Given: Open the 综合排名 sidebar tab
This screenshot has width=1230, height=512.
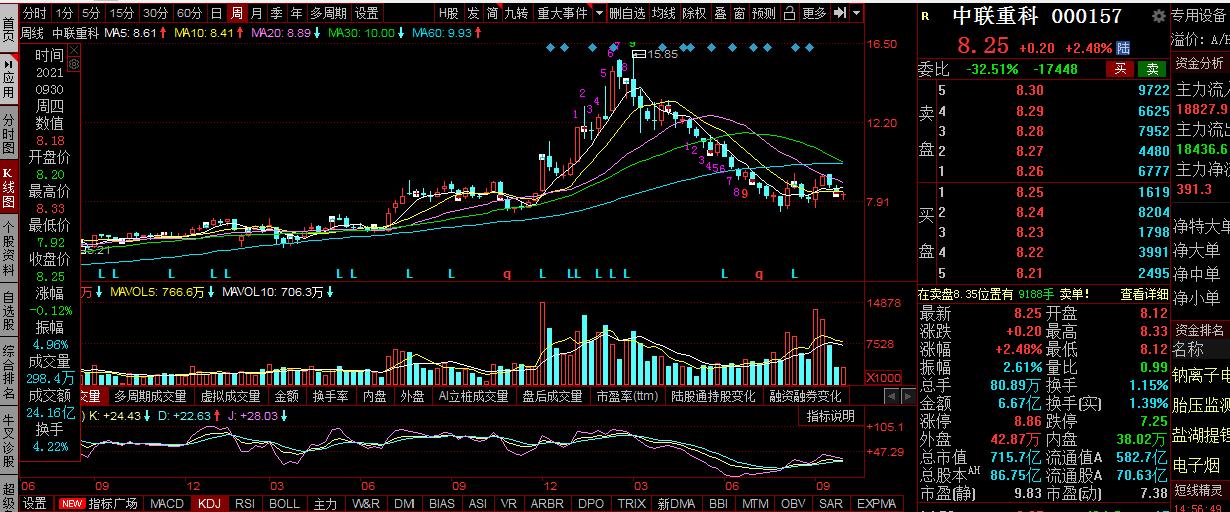Looking at the screenshot, I should [x=9, y=373].
